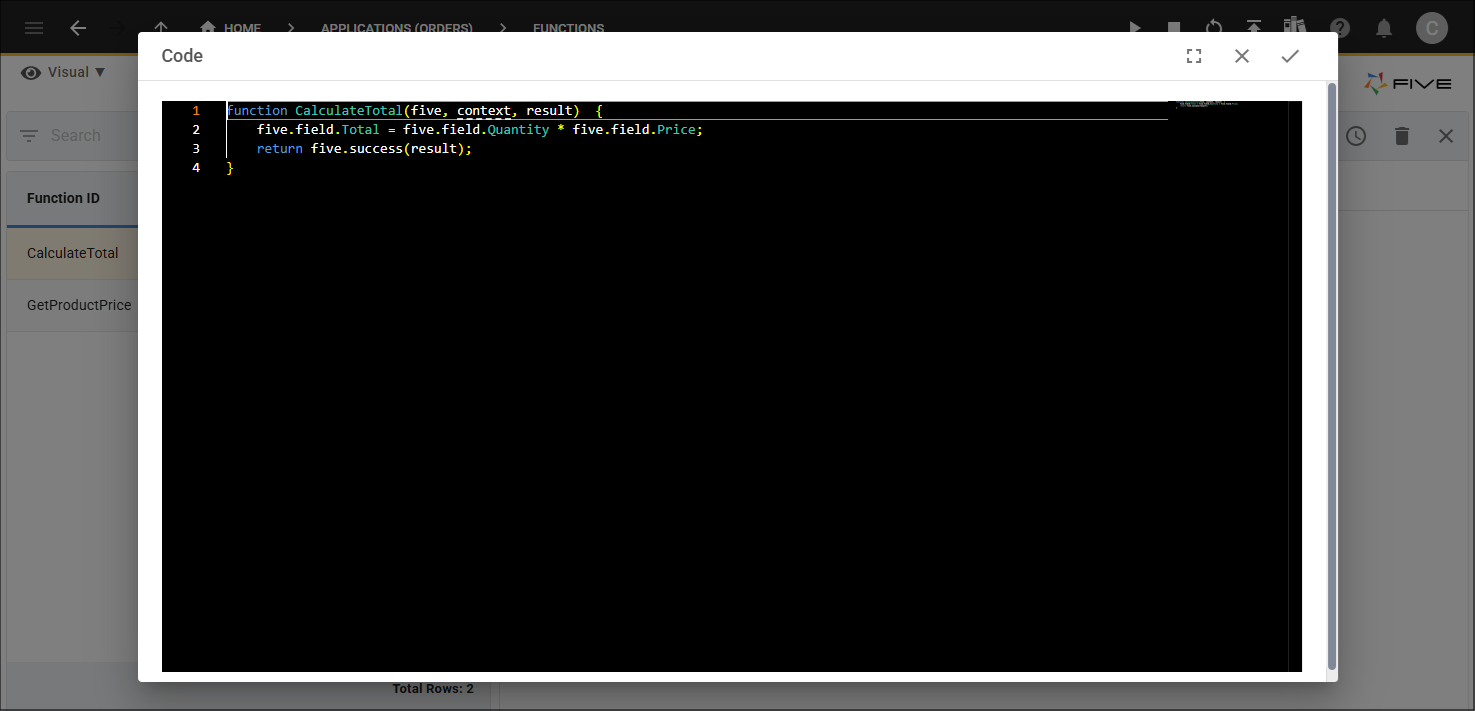Confirm the code with the checkmark icon

click(x=1290, y=56)
